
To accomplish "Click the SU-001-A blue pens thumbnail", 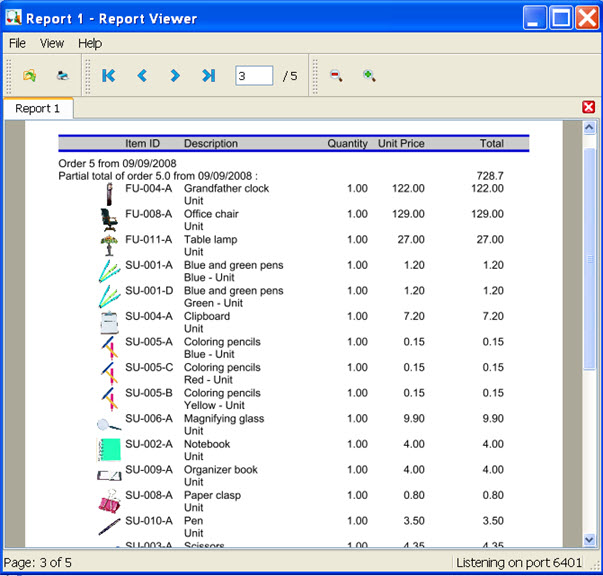I will point(109,271).
